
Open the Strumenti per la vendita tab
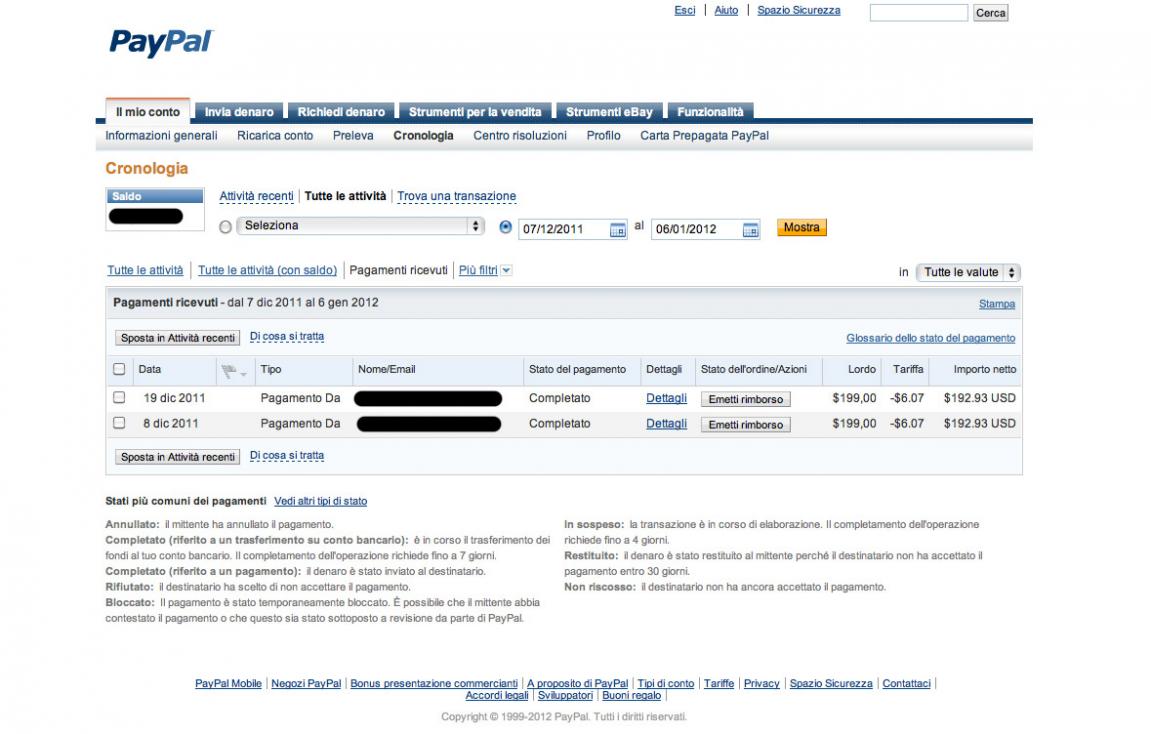coord(475,112)
